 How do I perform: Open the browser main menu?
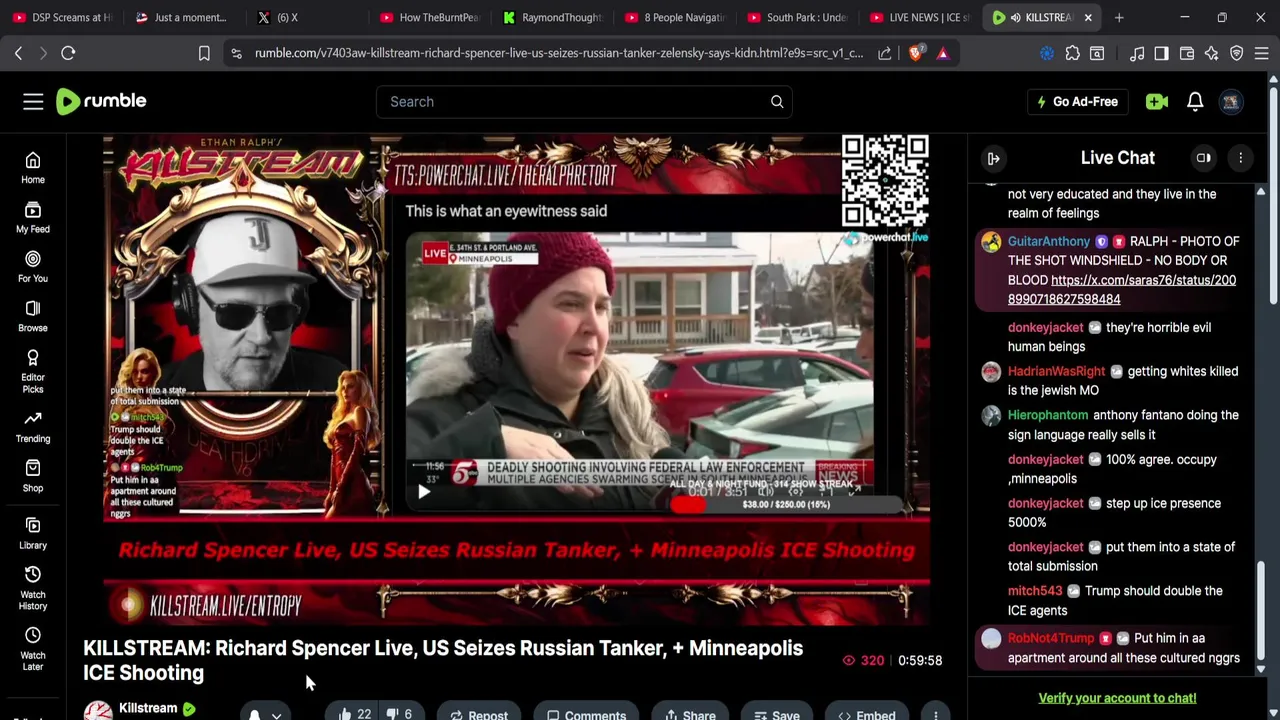[x=1262, y=53]
